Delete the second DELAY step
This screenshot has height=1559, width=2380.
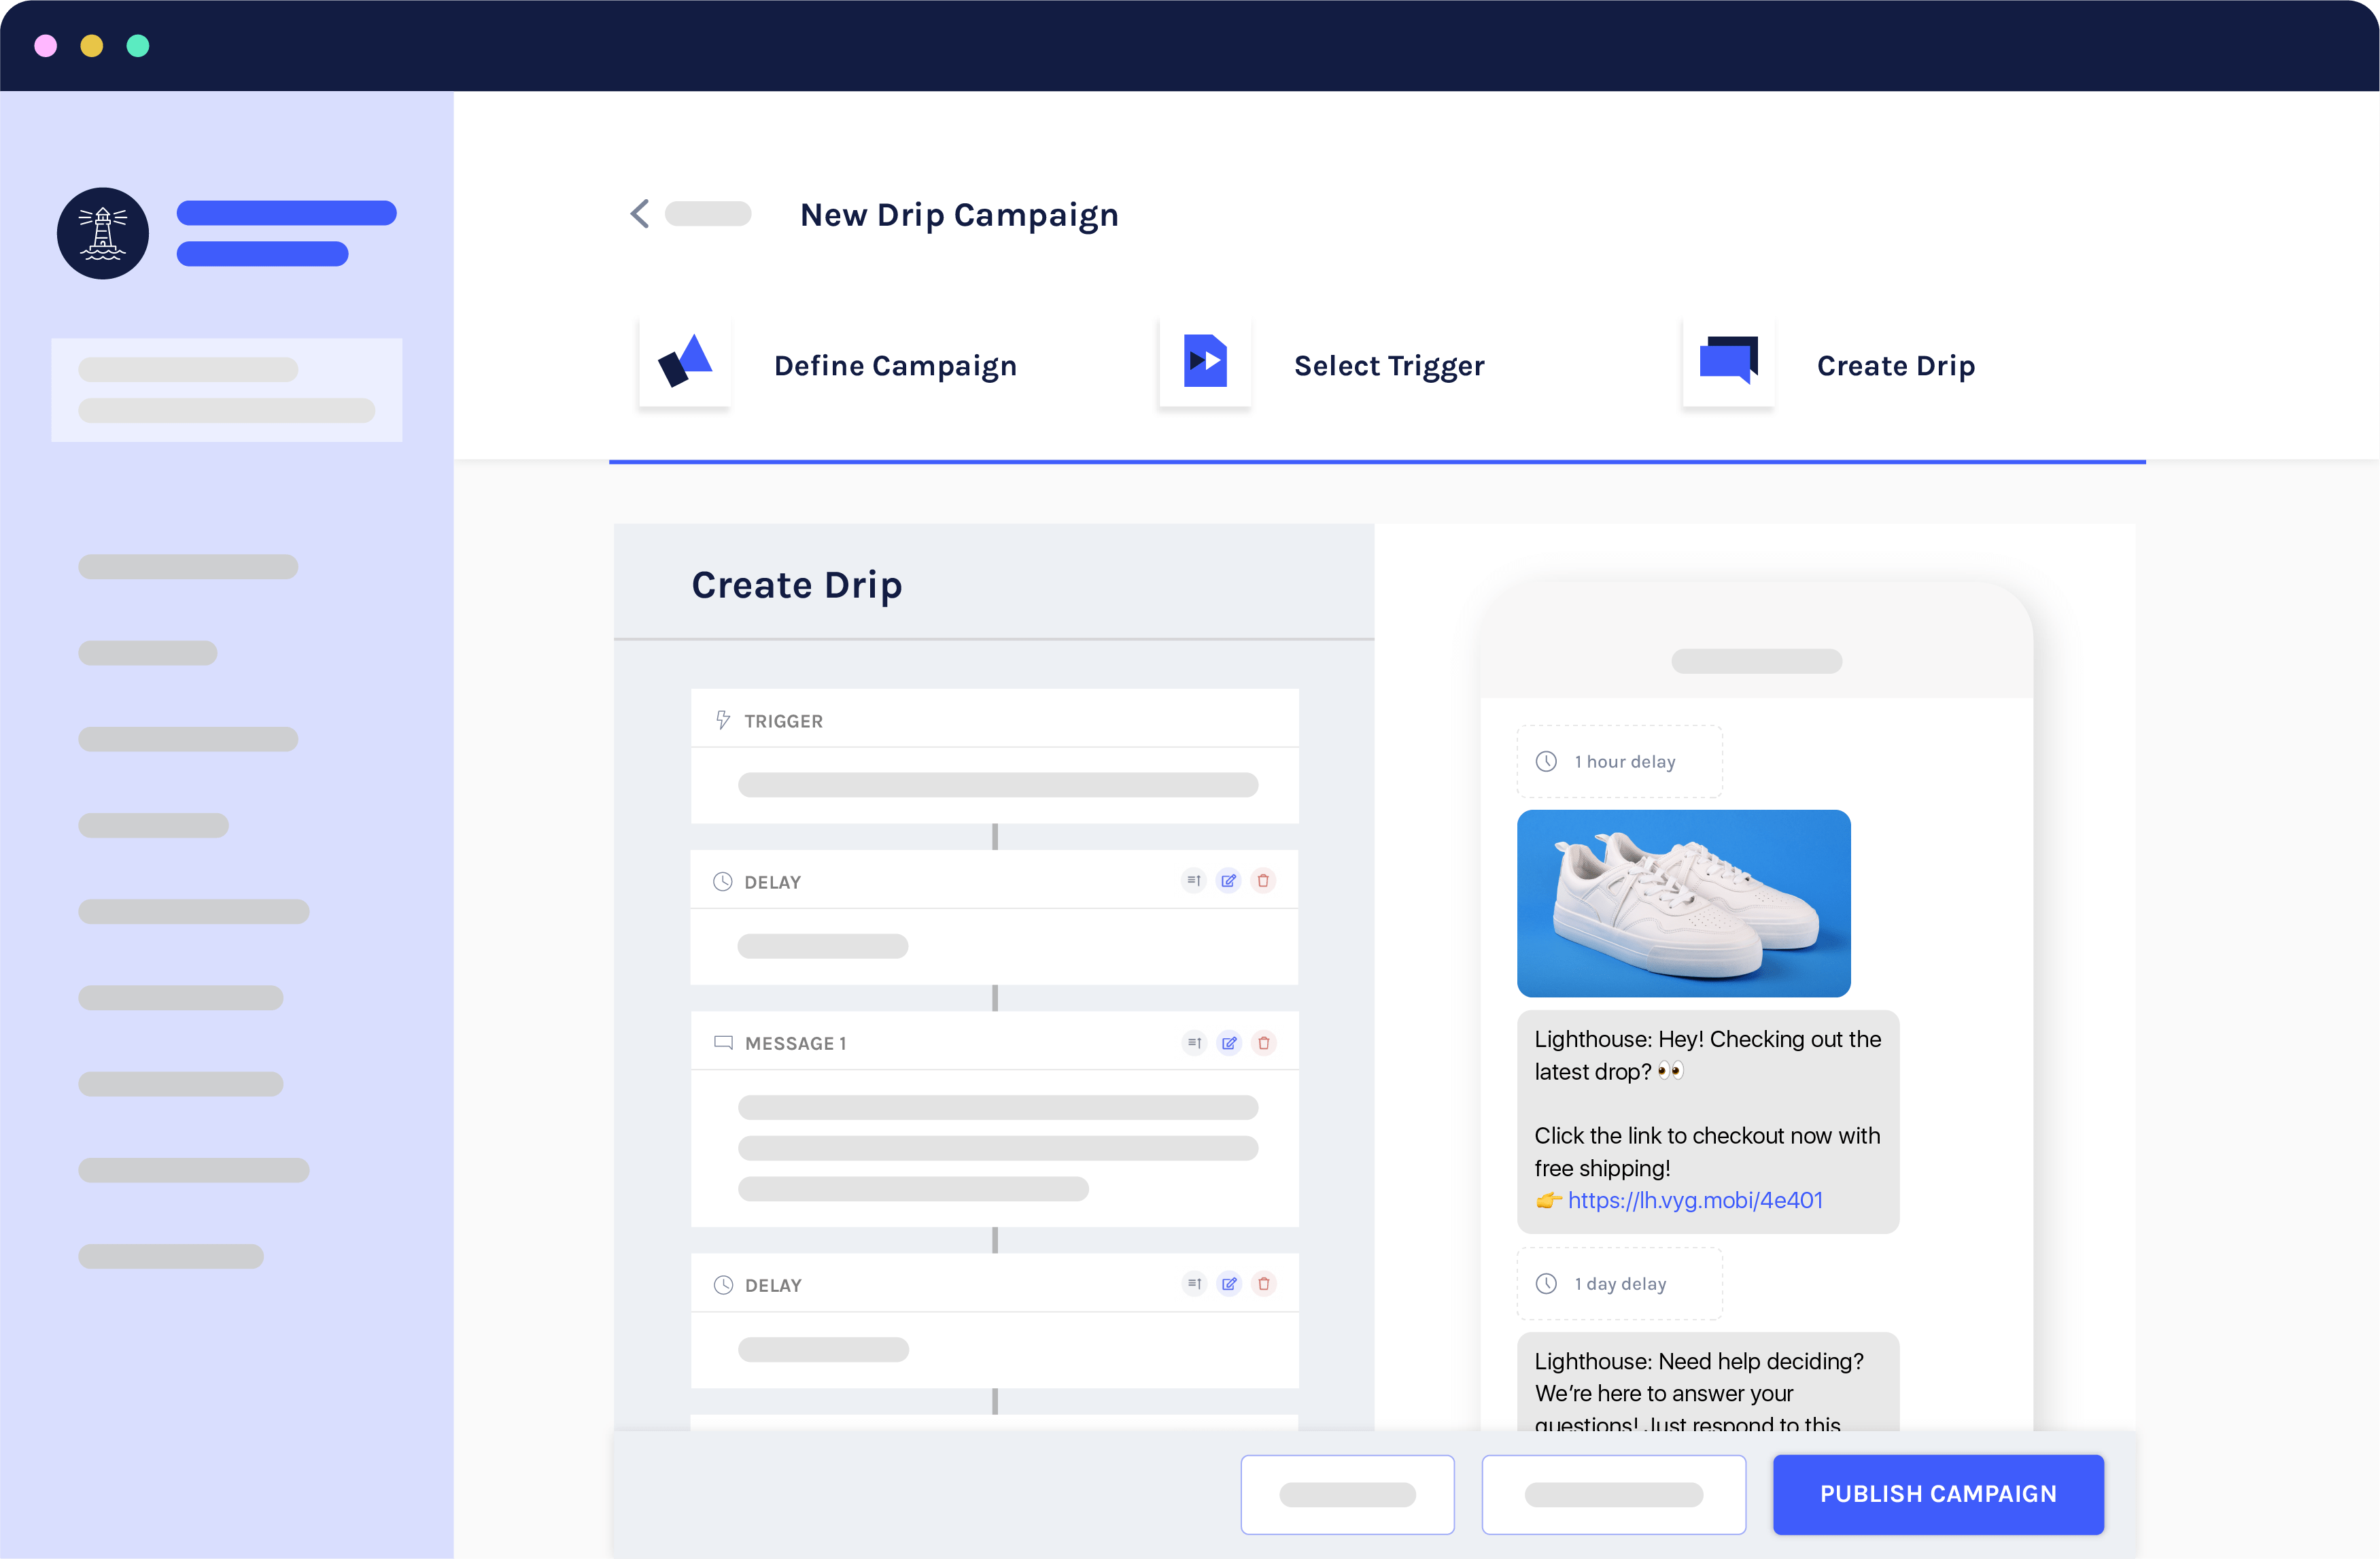tap(1264, 1284)
